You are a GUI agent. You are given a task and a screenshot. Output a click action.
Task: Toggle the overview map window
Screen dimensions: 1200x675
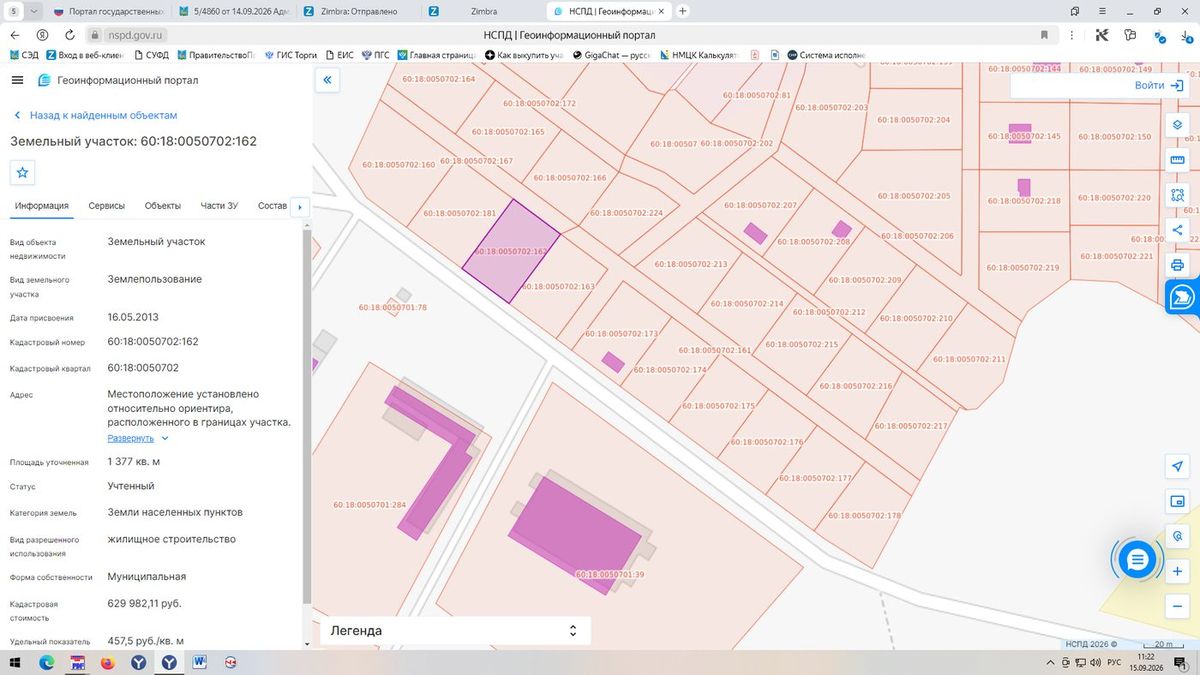(1177, 501)
